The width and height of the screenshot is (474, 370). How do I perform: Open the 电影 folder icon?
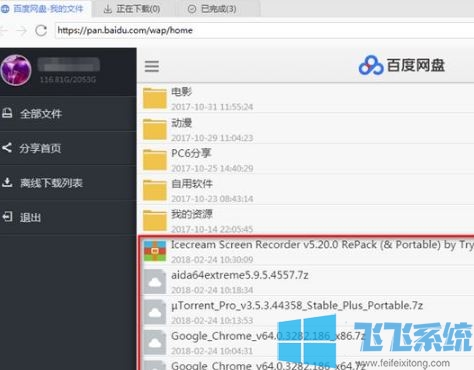coord(155,98)
